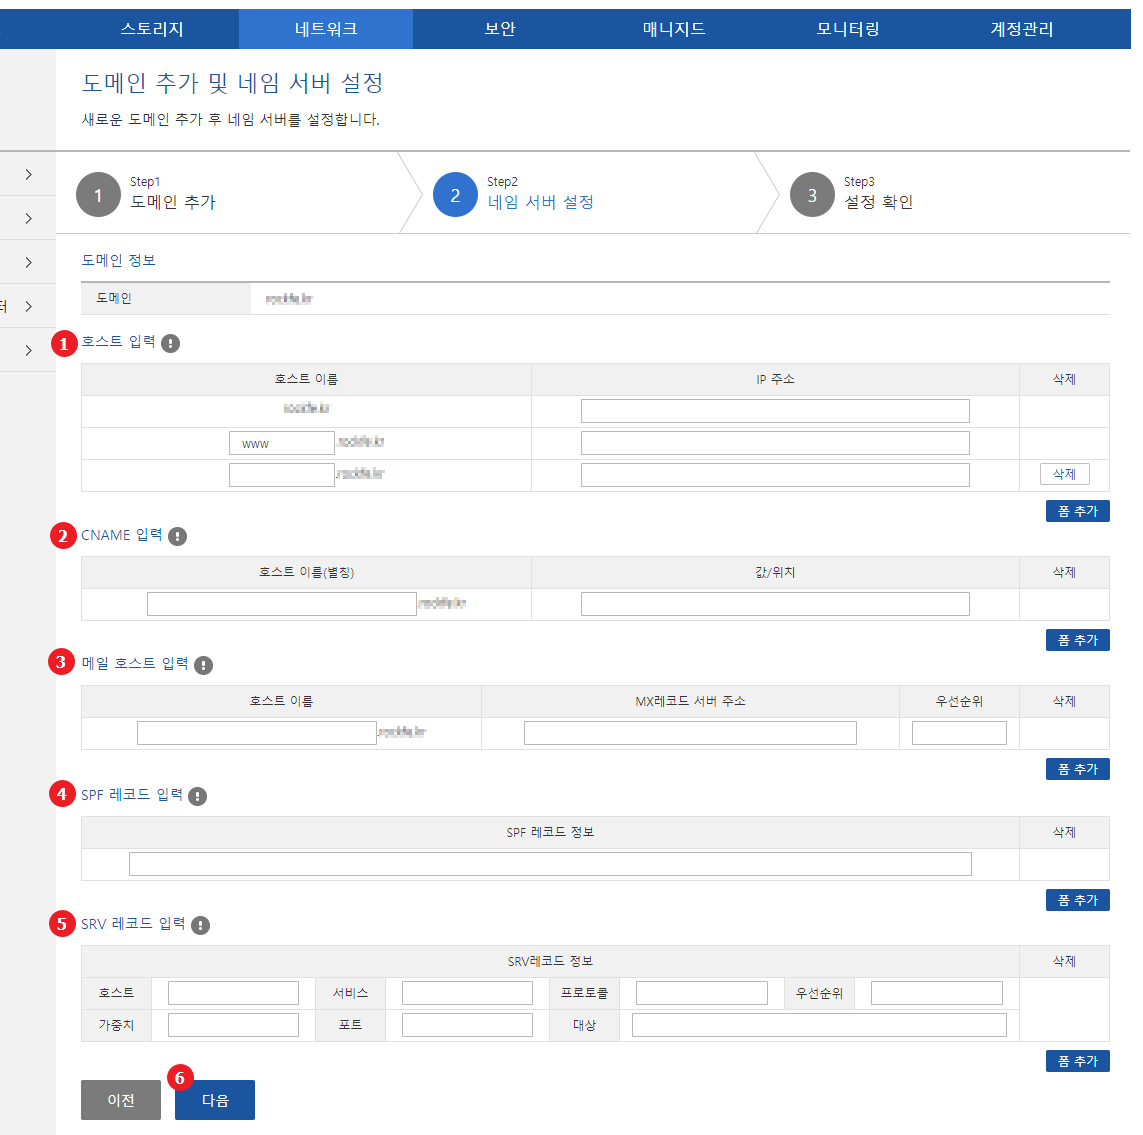Click 폼 추가 under the SRV 레코드 table

tap(1077, 1061)
